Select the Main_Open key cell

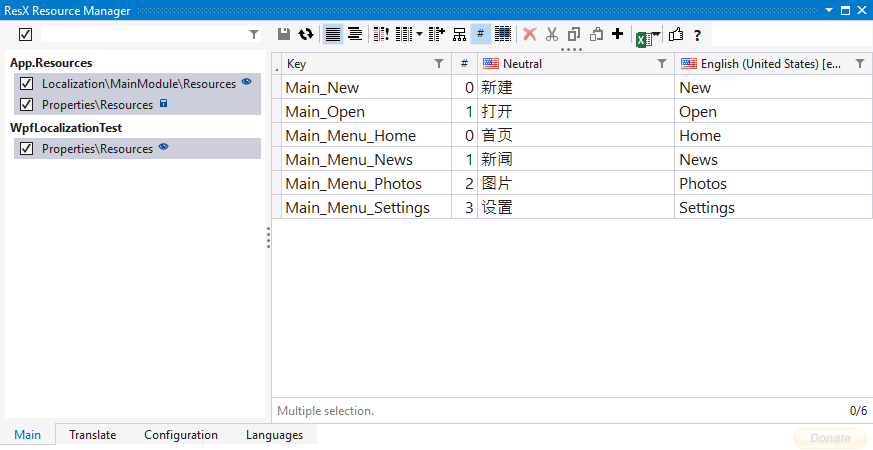[x=366, y=111]
